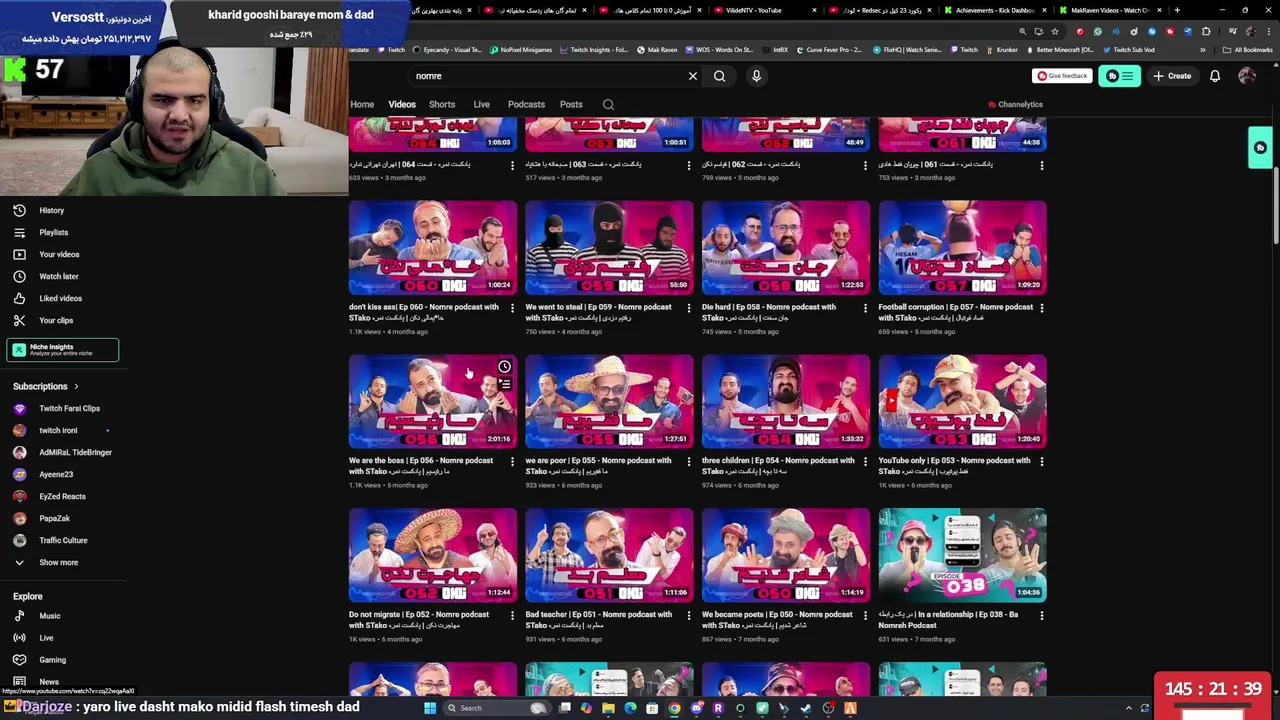Open the channel Live tab

tap(481, 104)
